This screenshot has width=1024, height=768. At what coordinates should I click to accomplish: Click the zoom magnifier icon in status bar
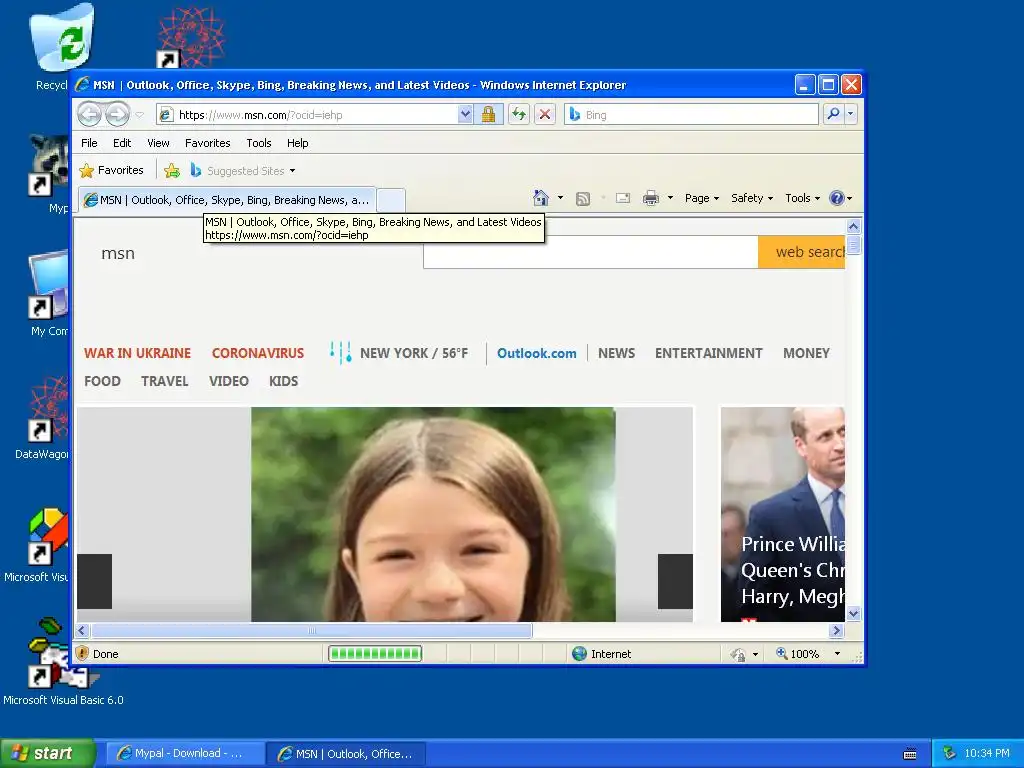[x=781, y=653]
